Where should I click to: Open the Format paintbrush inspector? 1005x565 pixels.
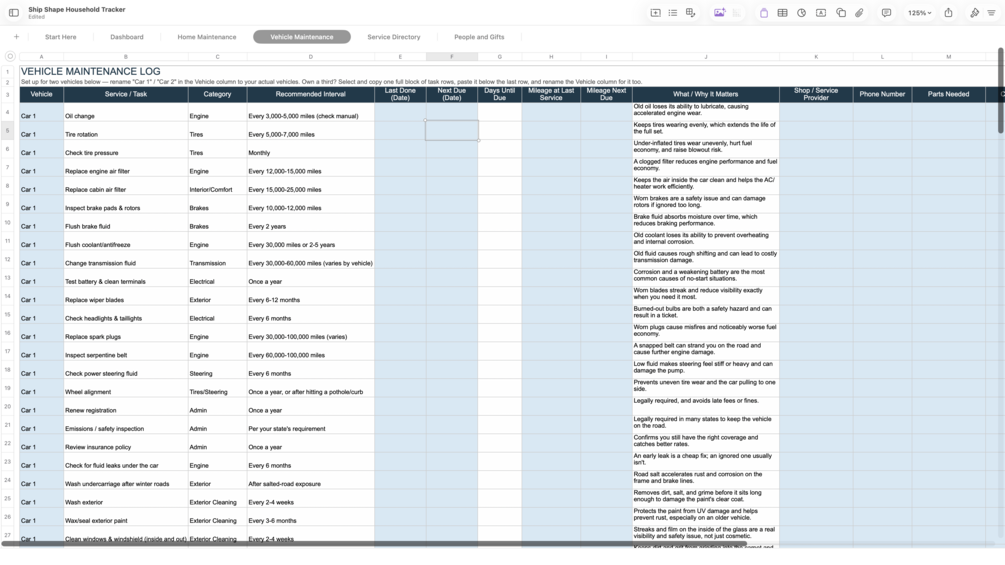[x=974, y=13]
